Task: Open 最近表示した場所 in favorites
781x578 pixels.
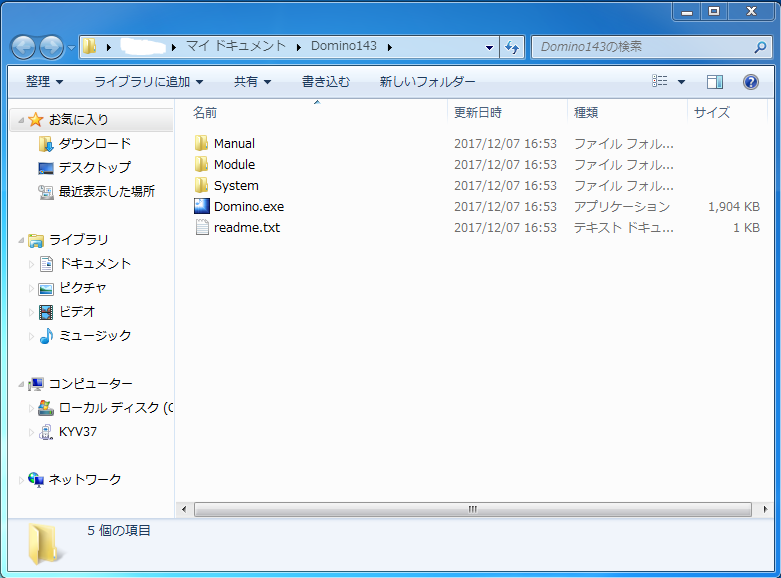Action: pos(106,192)
